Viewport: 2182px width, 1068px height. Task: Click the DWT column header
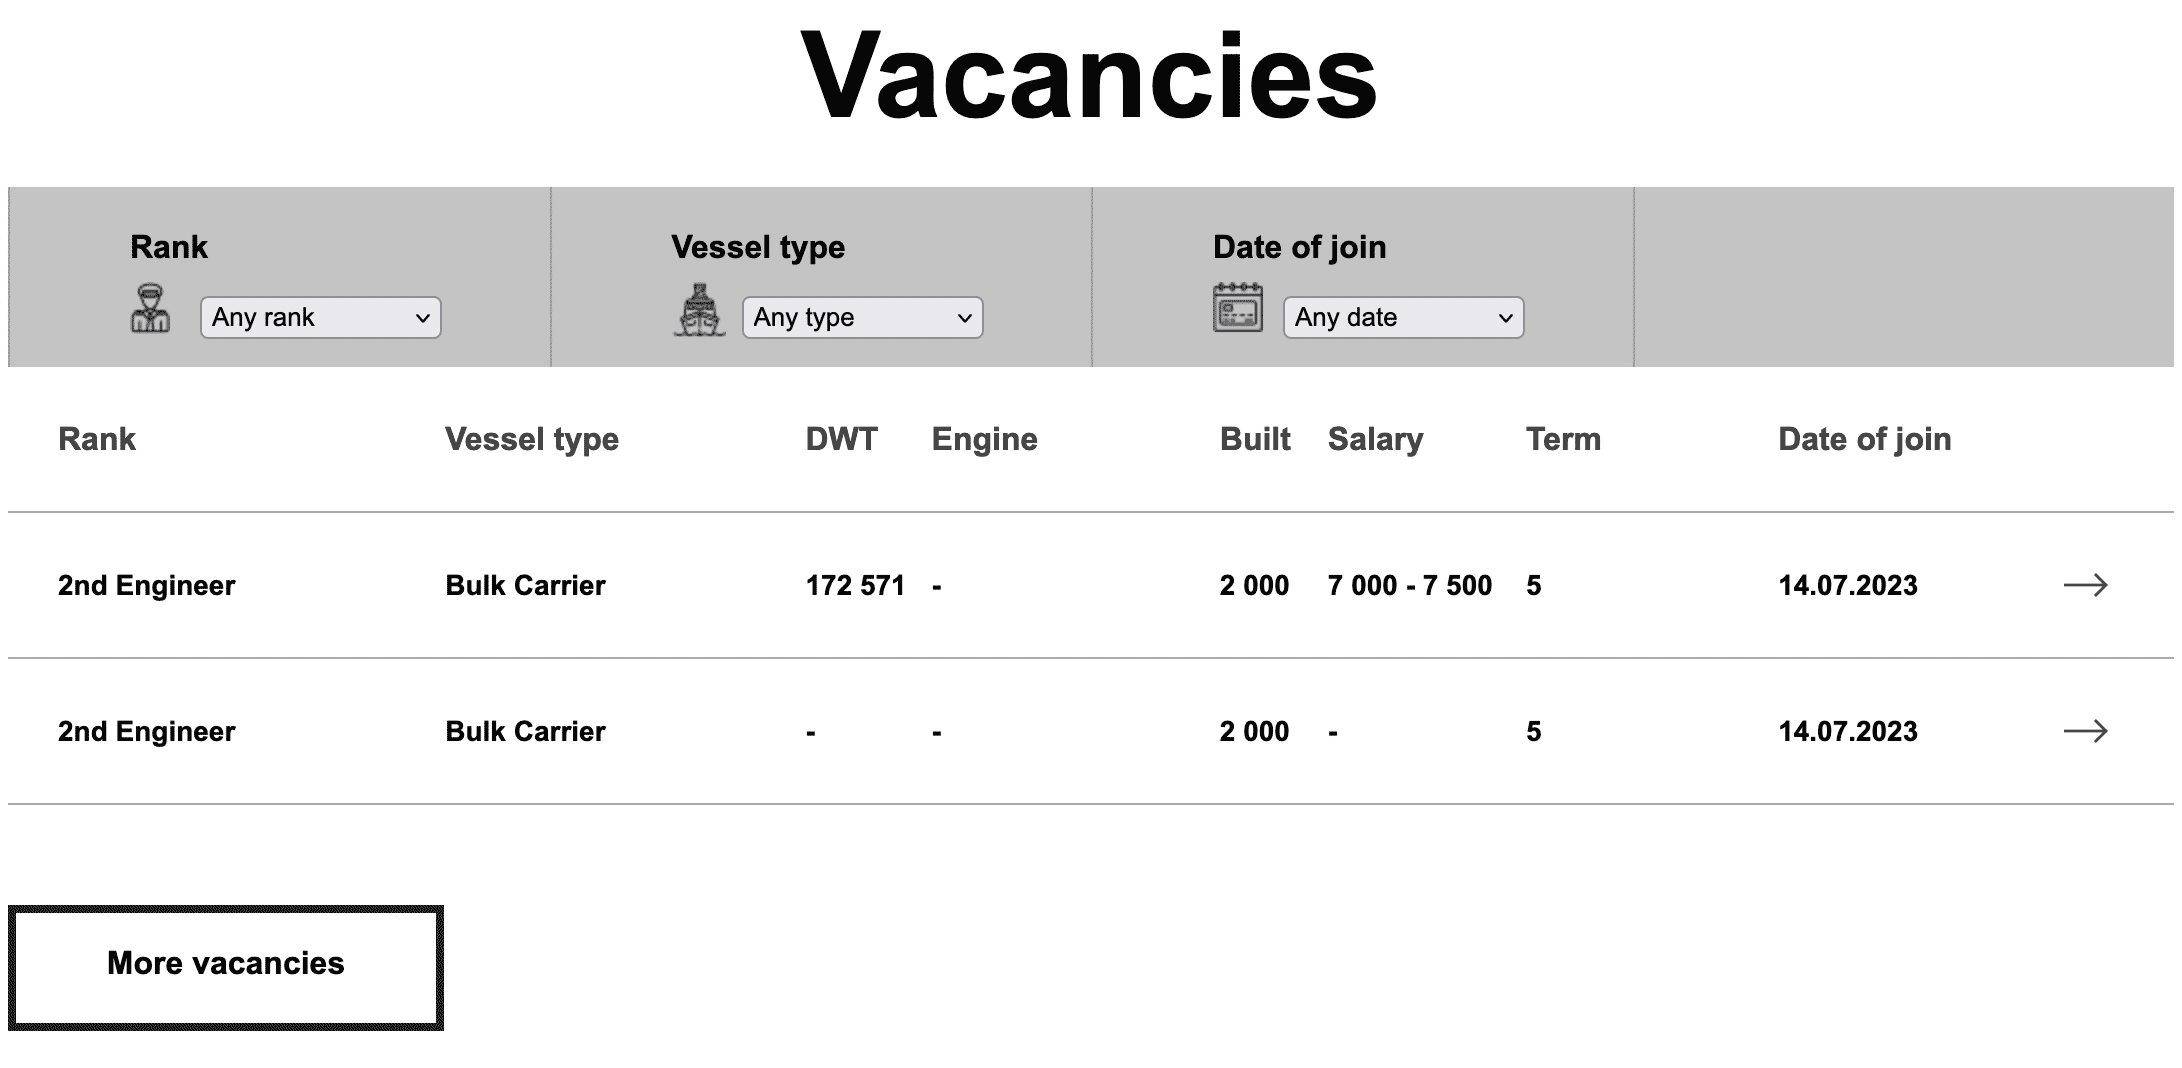coord(841,439)
